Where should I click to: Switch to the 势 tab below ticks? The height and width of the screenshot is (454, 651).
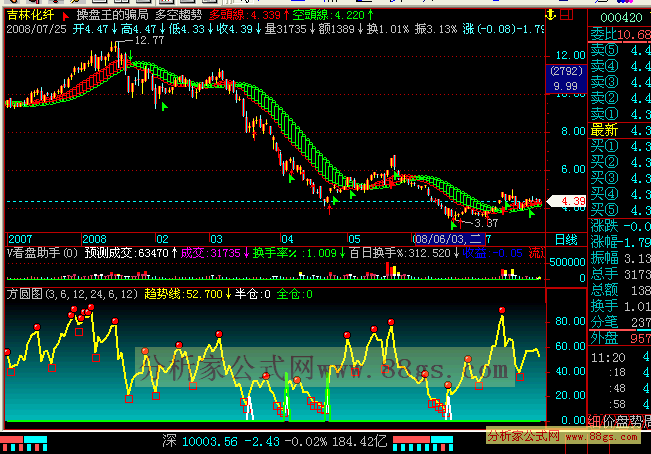pos(636,421)
